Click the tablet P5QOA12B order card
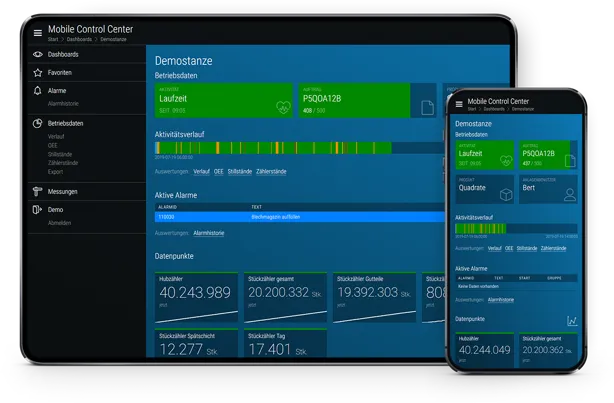The height and width of the screenshot is (403, 614). [367, 100]
